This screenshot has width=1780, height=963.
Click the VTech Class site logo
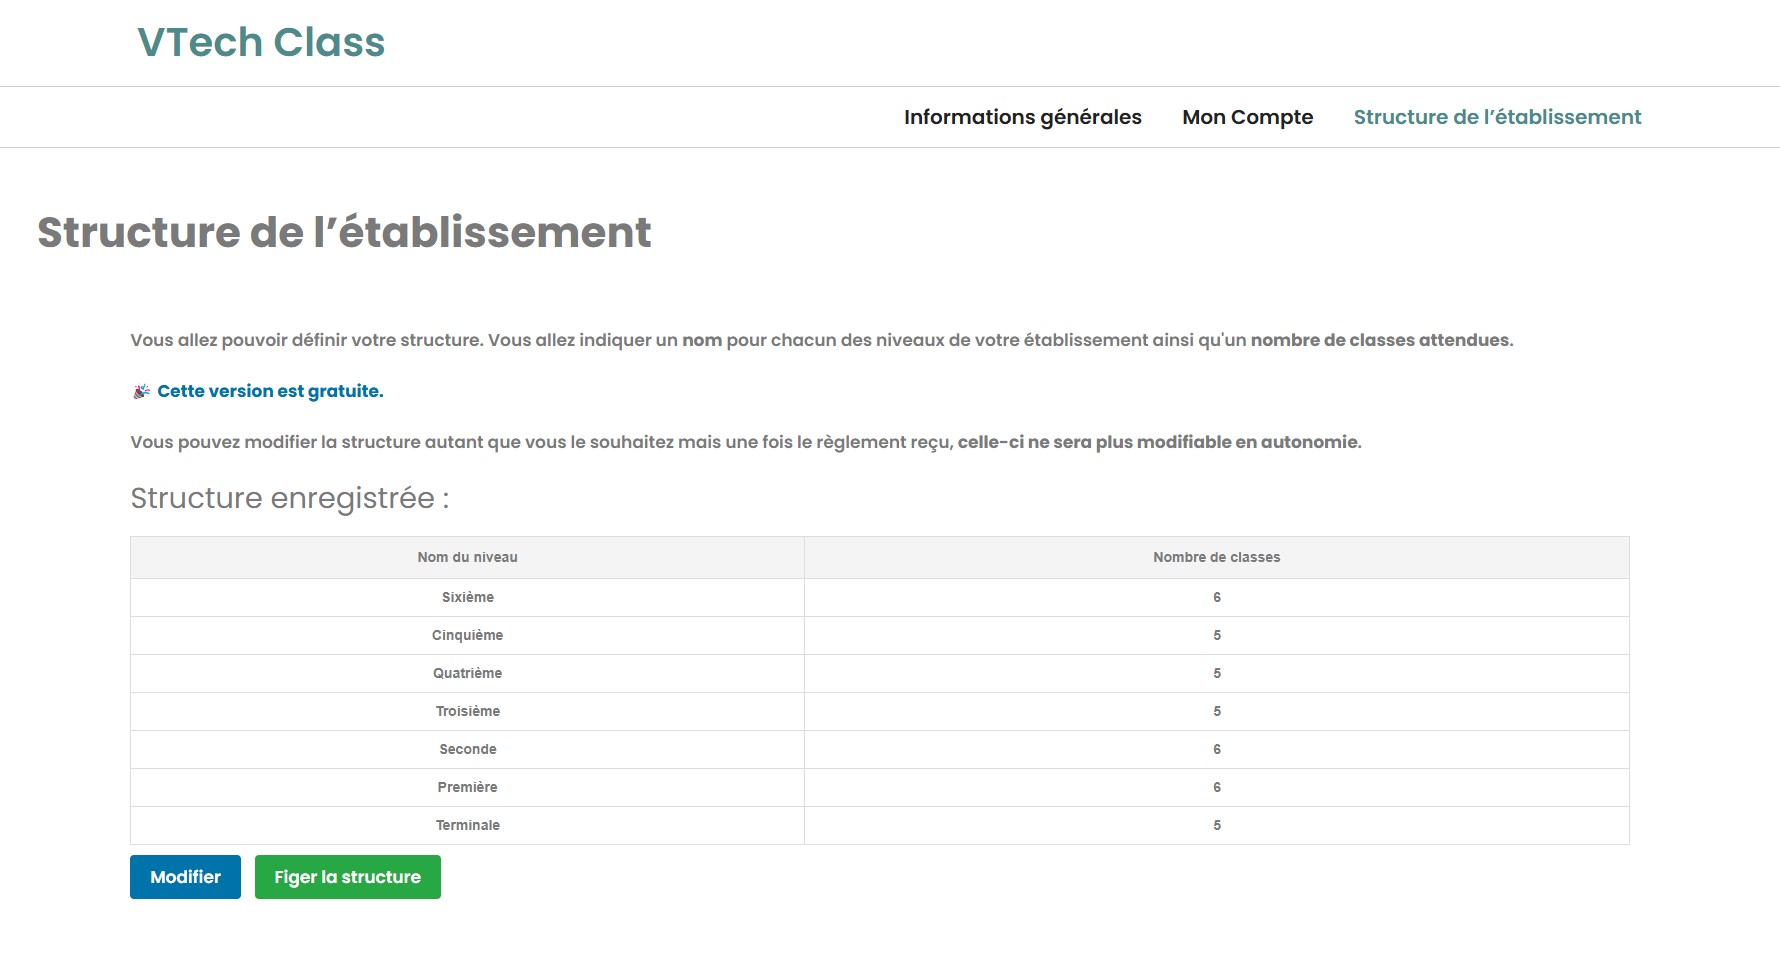[261, 43]
